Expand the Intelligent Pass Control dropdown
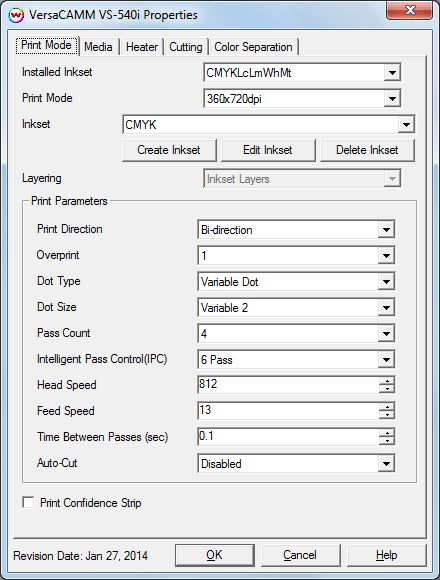The height and width of the screenshot is (580, 440). 297,360
